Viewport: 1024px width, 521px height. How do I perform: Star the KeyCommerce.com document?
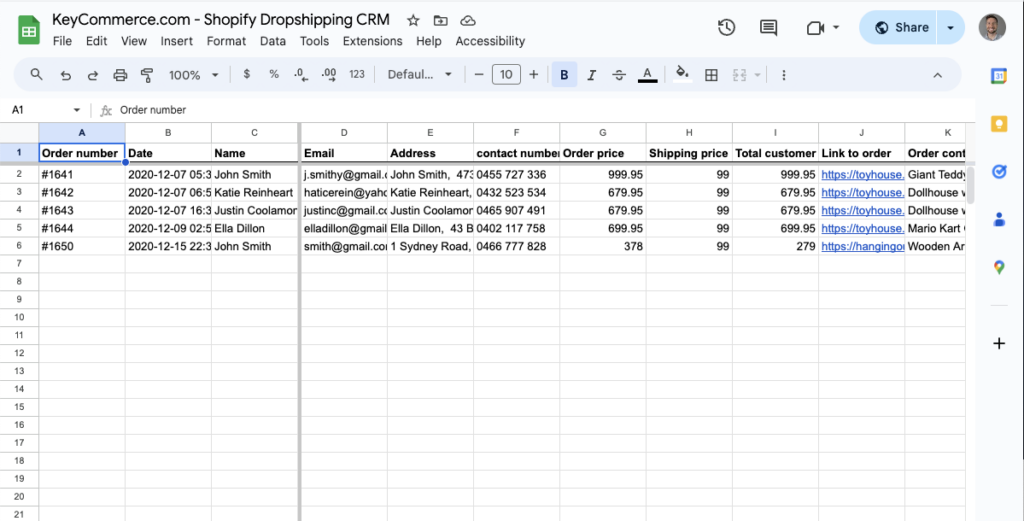(413, 20)
